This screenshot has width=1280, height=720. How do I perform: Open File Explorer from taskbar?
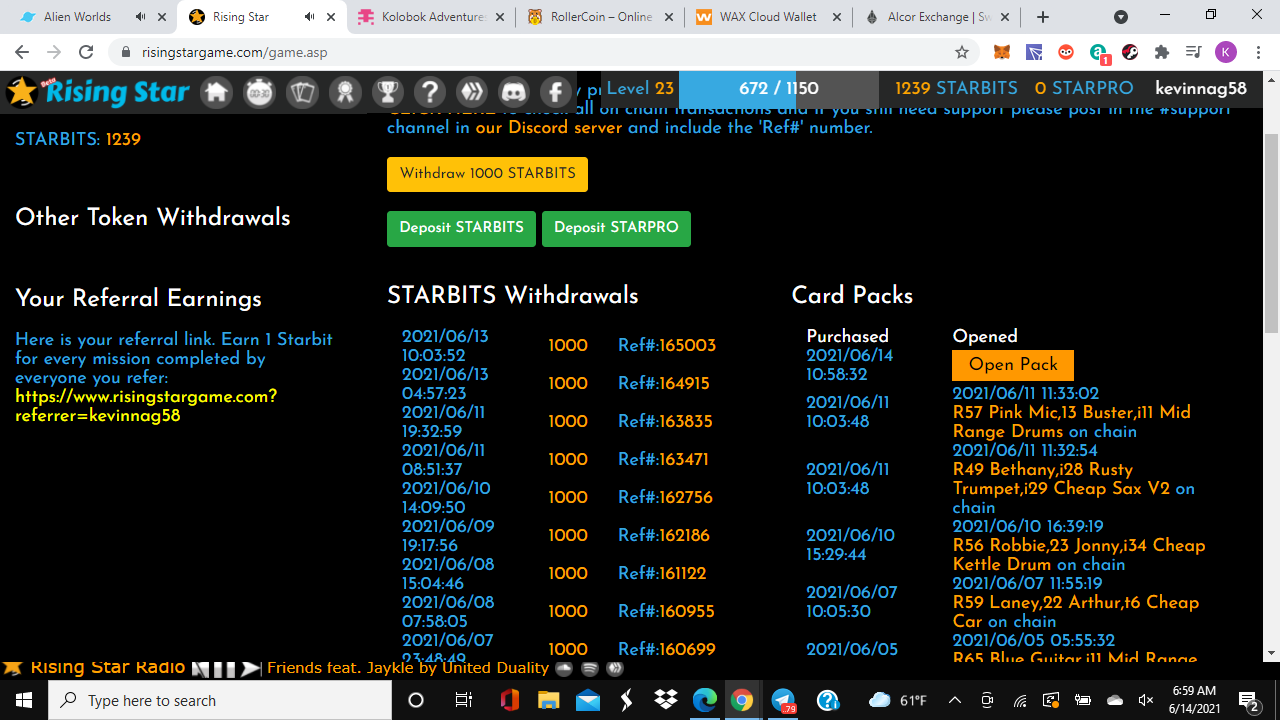[551, 700]
